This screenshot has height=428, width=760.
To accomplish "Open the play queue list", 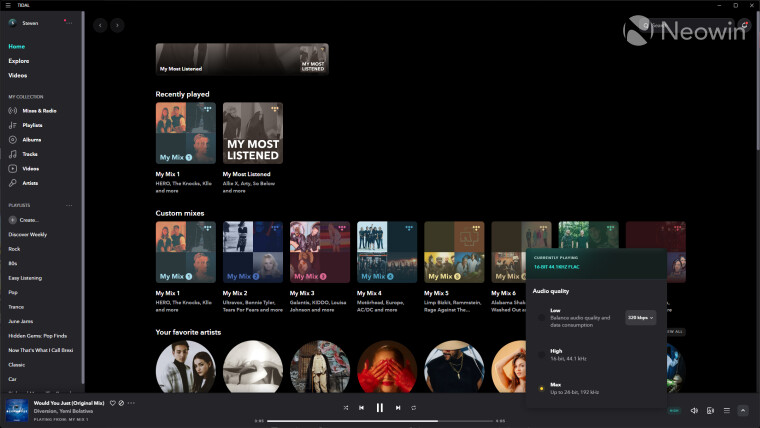I will pyautogui.click(x=727, y=411).
